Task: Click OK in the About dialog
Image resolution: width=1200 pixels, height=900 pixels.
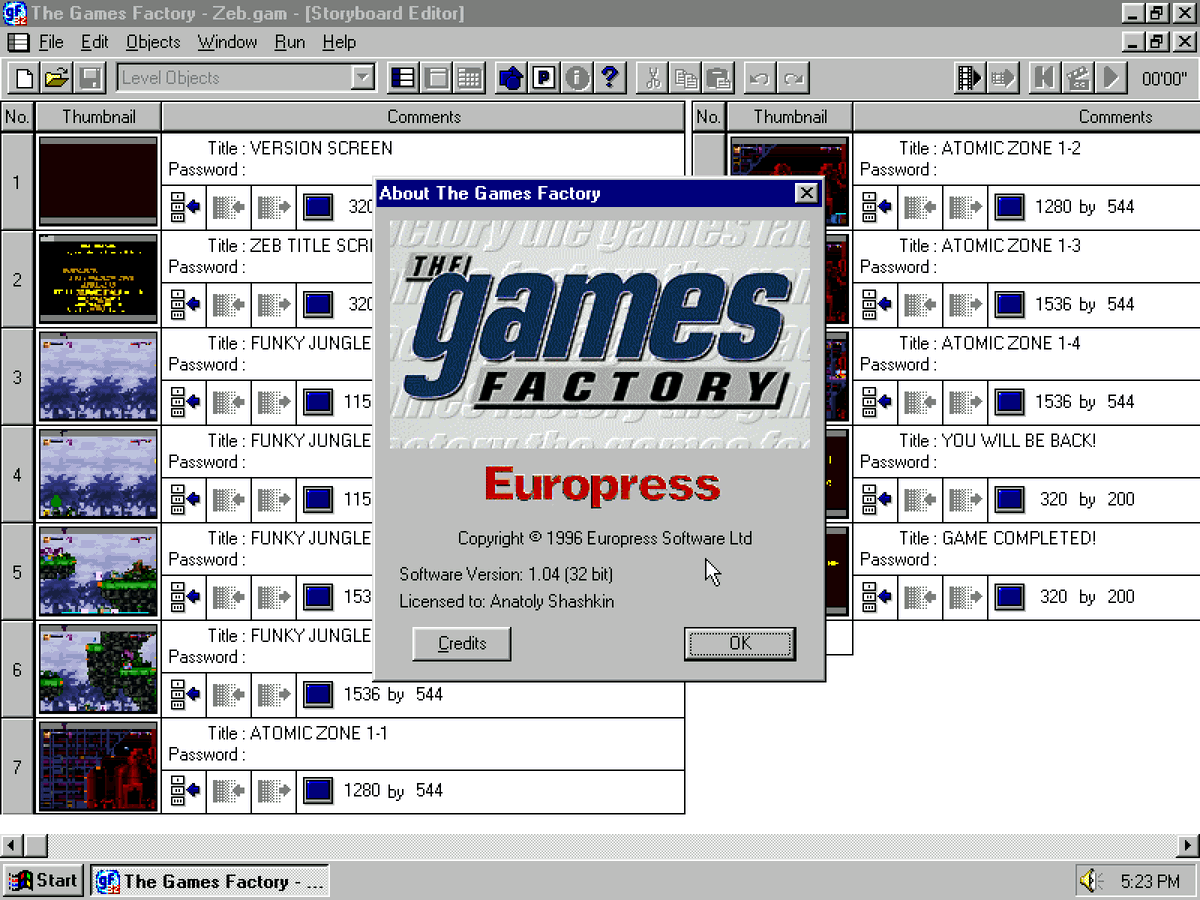Action: [740, 644]
